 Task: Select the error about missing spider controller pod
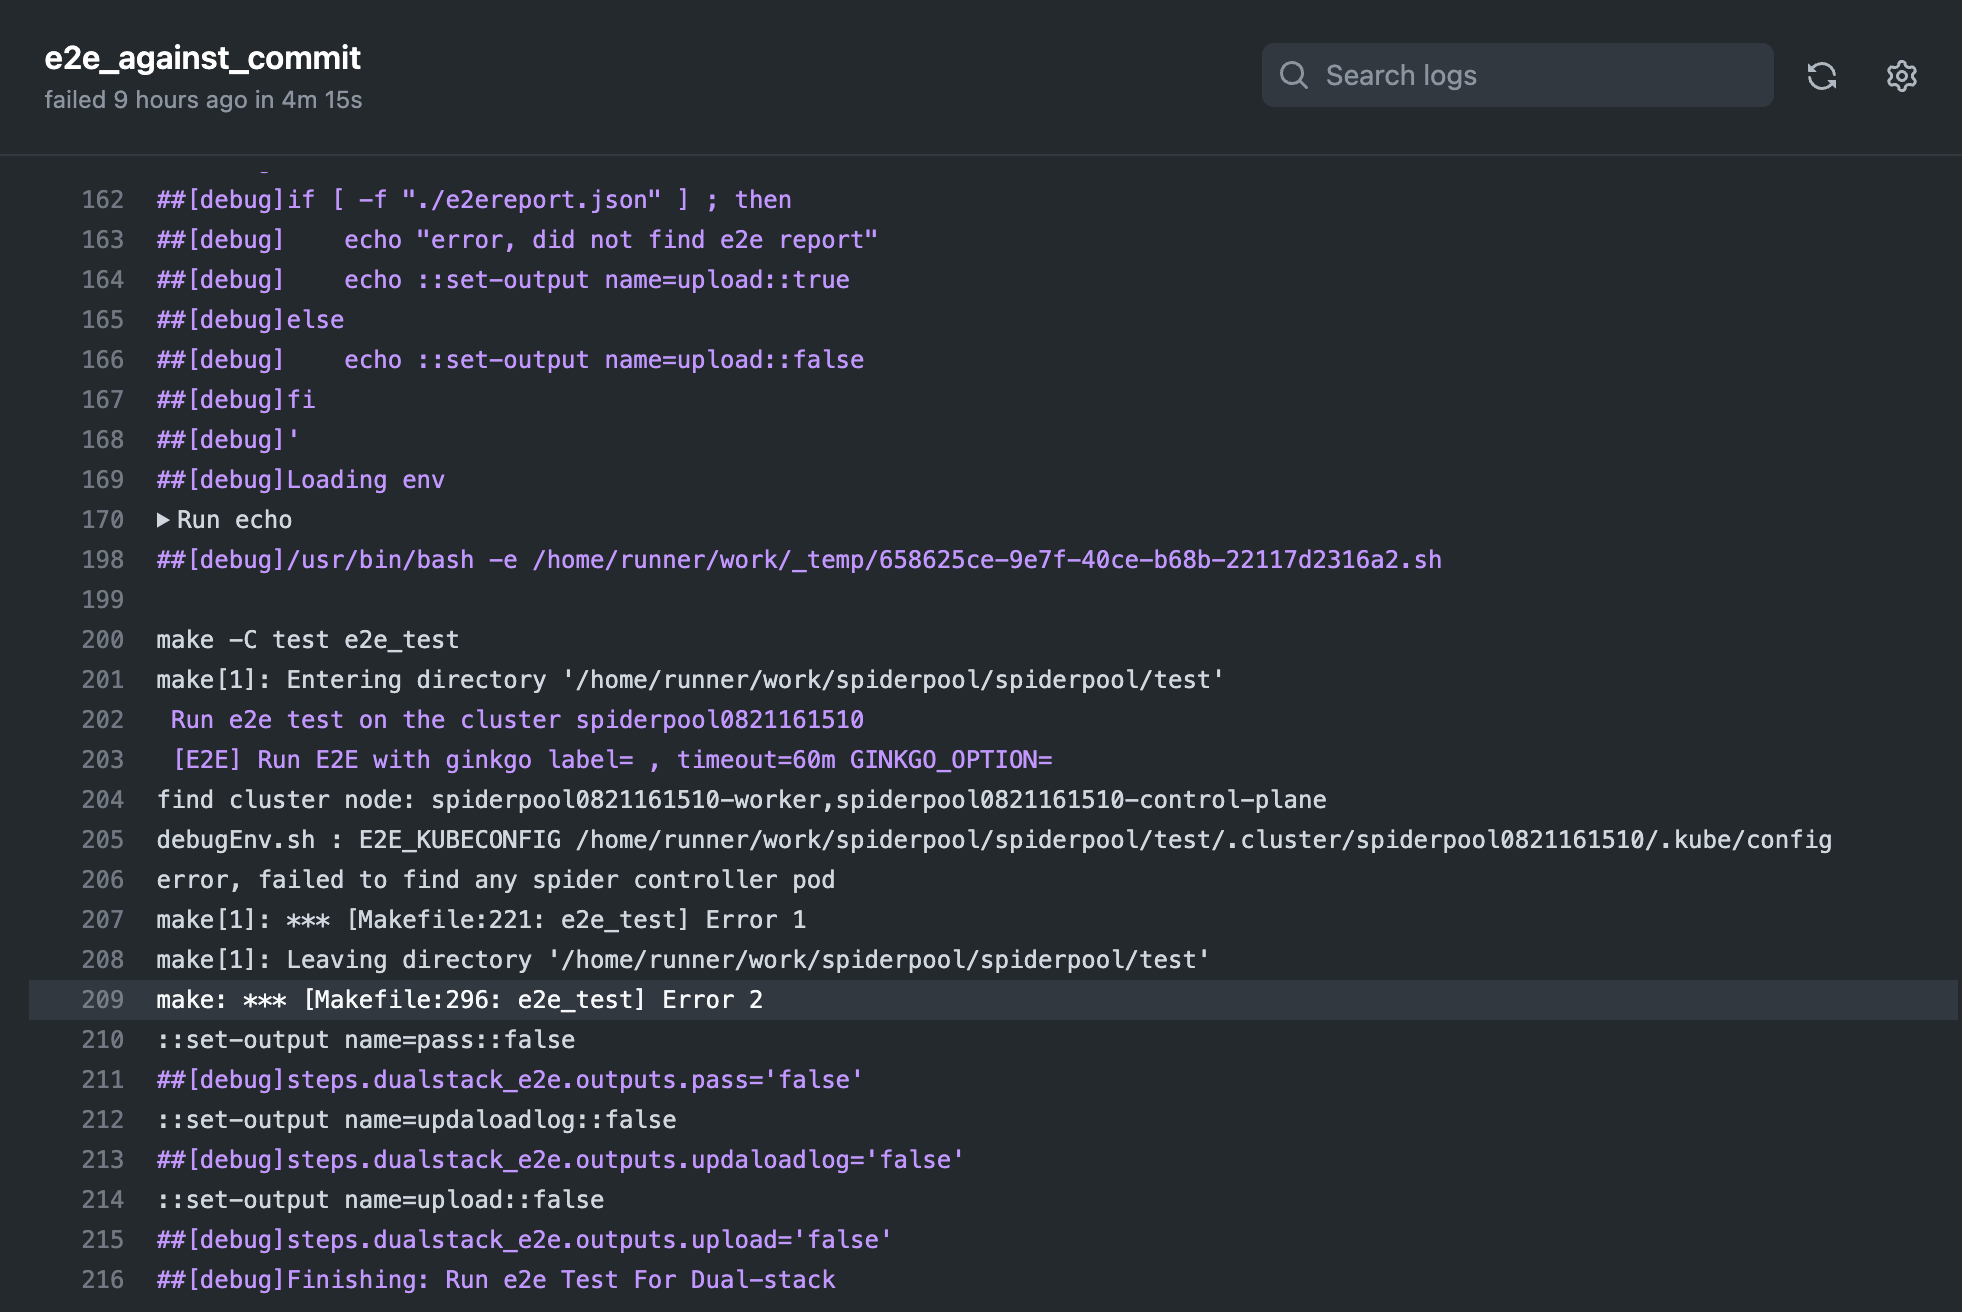click(495, 879)
